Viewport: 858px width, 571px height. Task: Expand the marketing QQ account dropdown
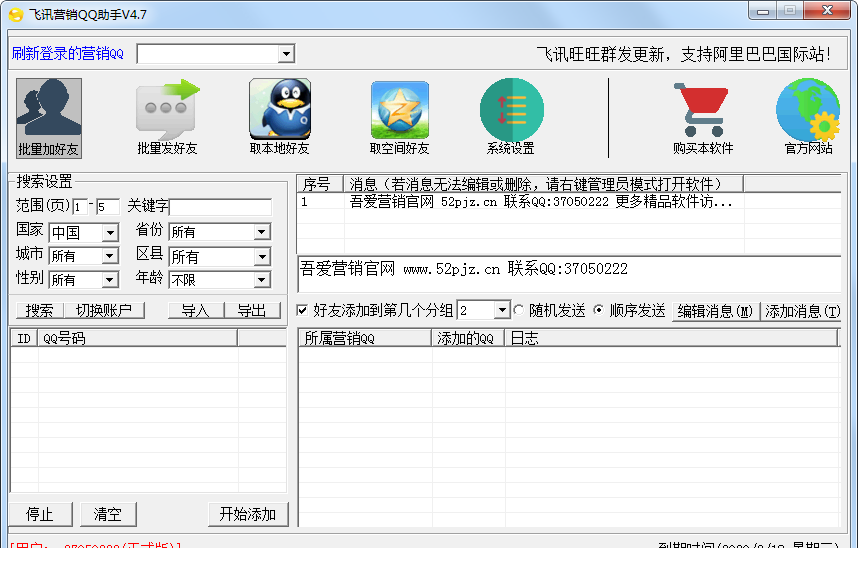click(x=286, y=54)
